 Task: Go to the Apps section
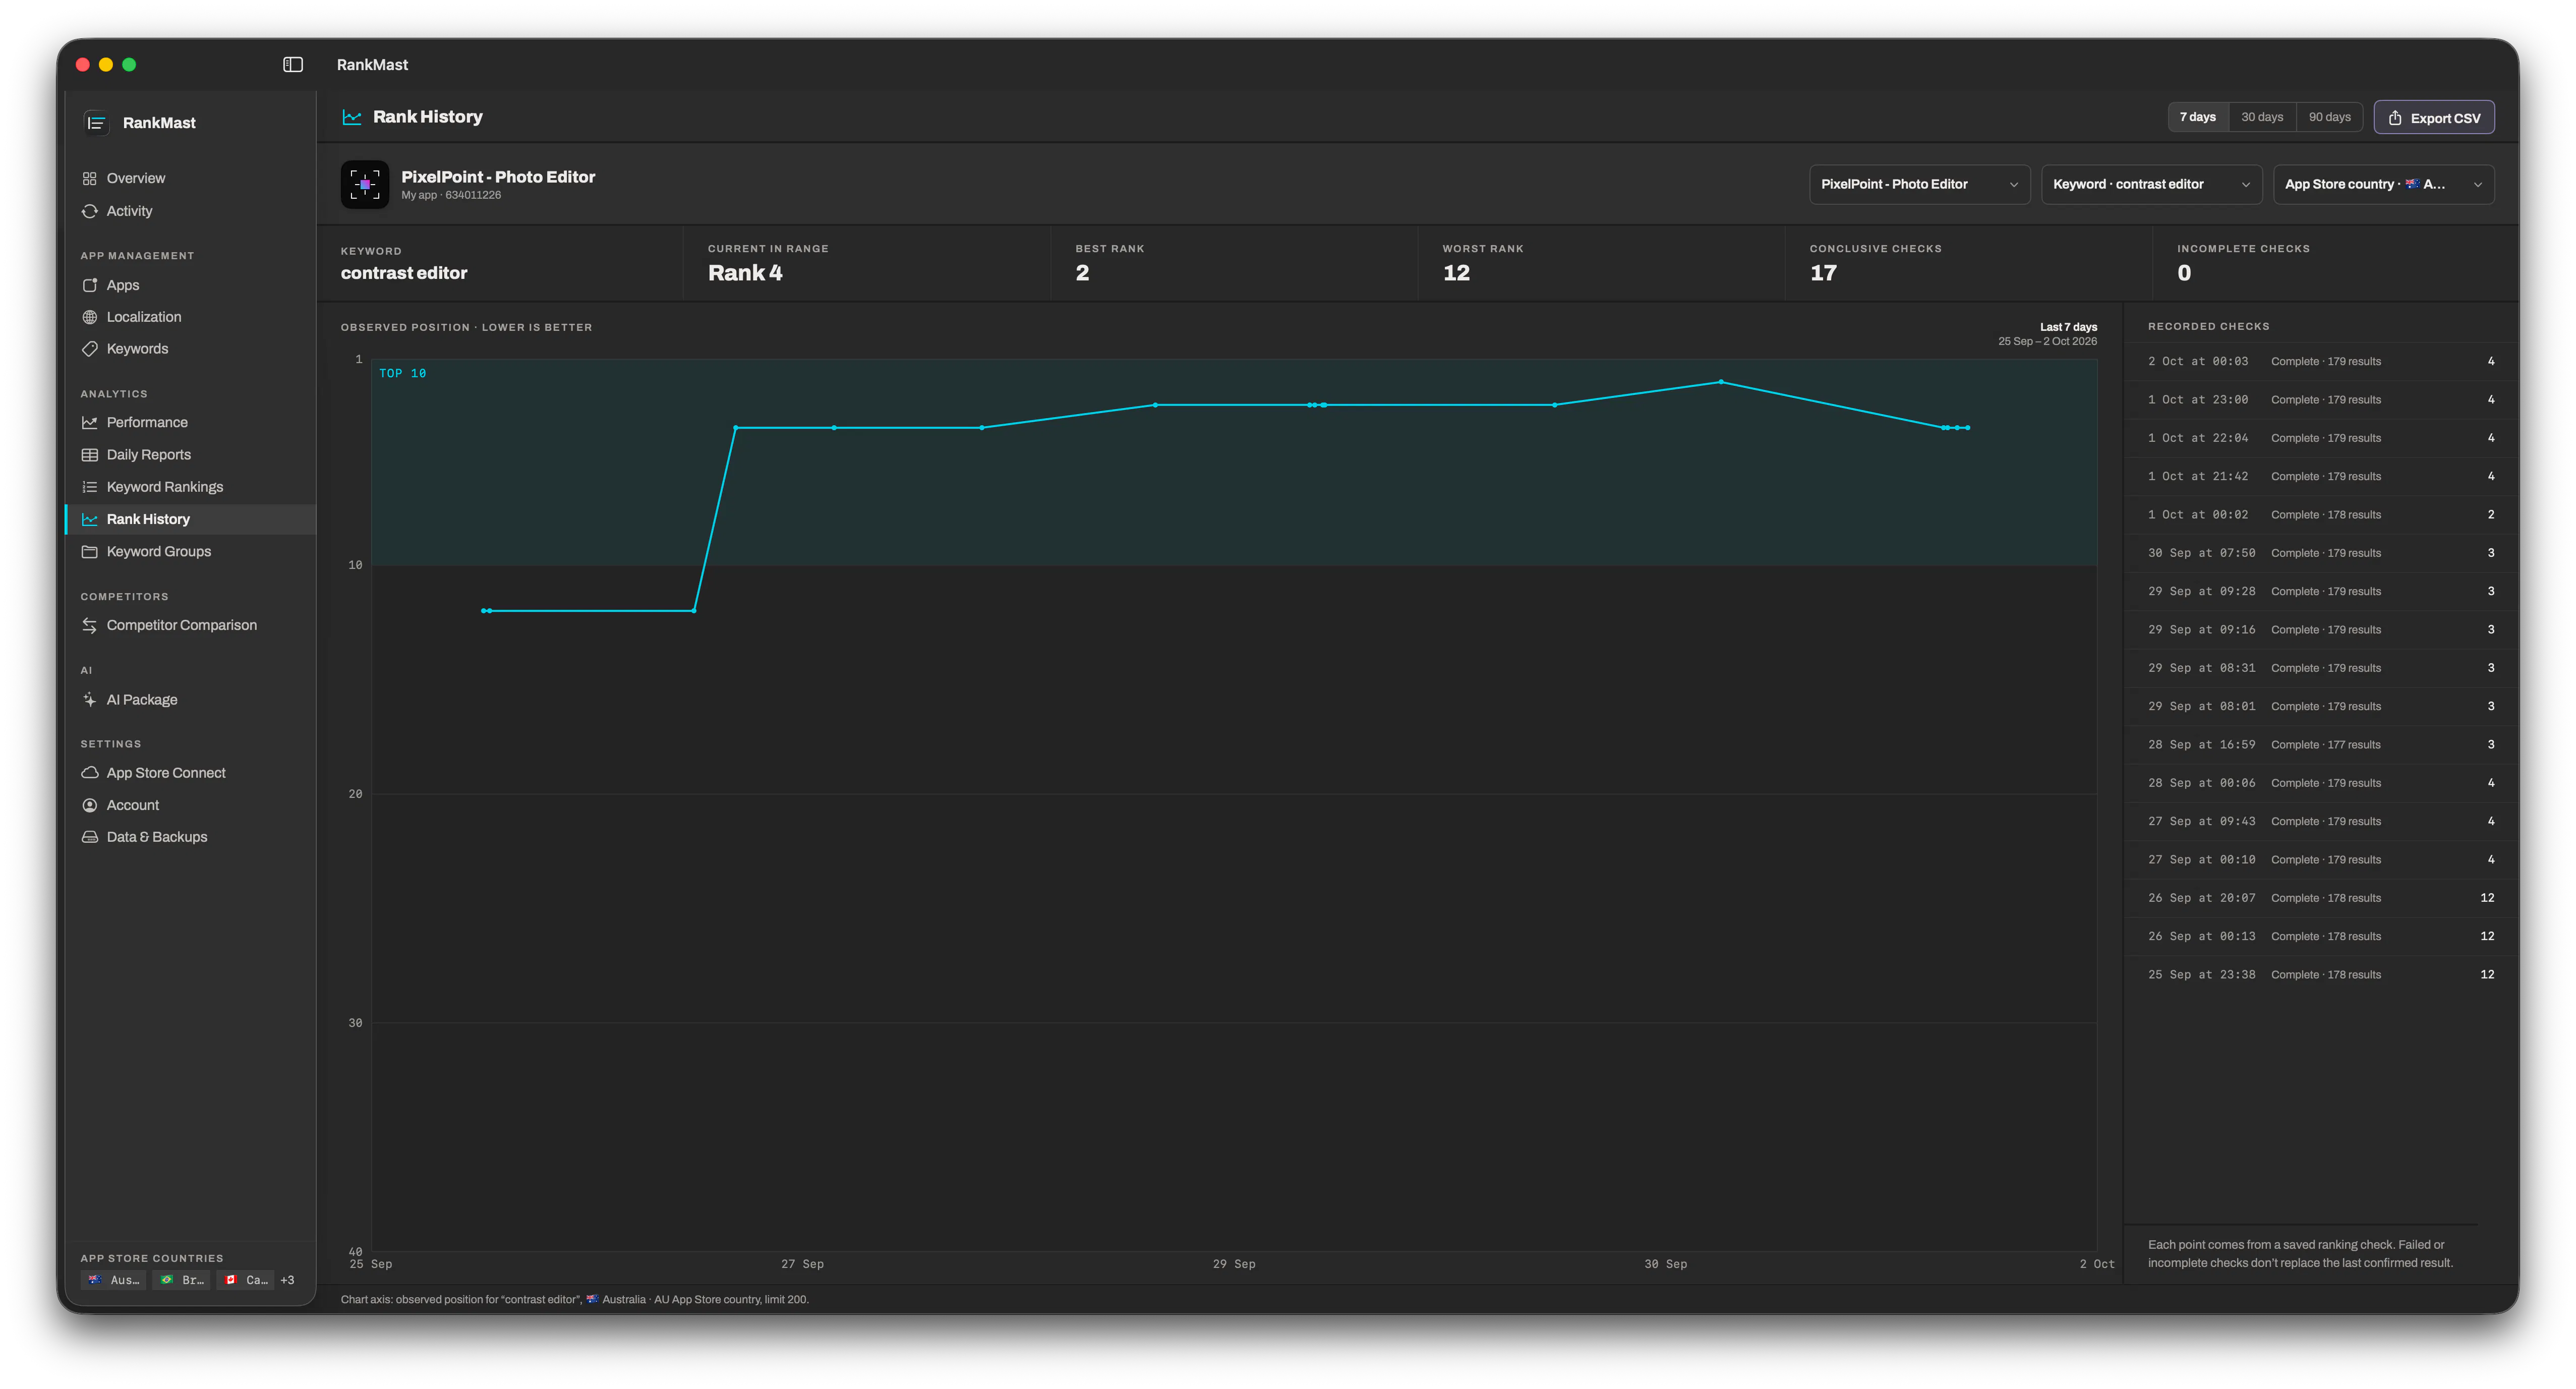point(190,285)
